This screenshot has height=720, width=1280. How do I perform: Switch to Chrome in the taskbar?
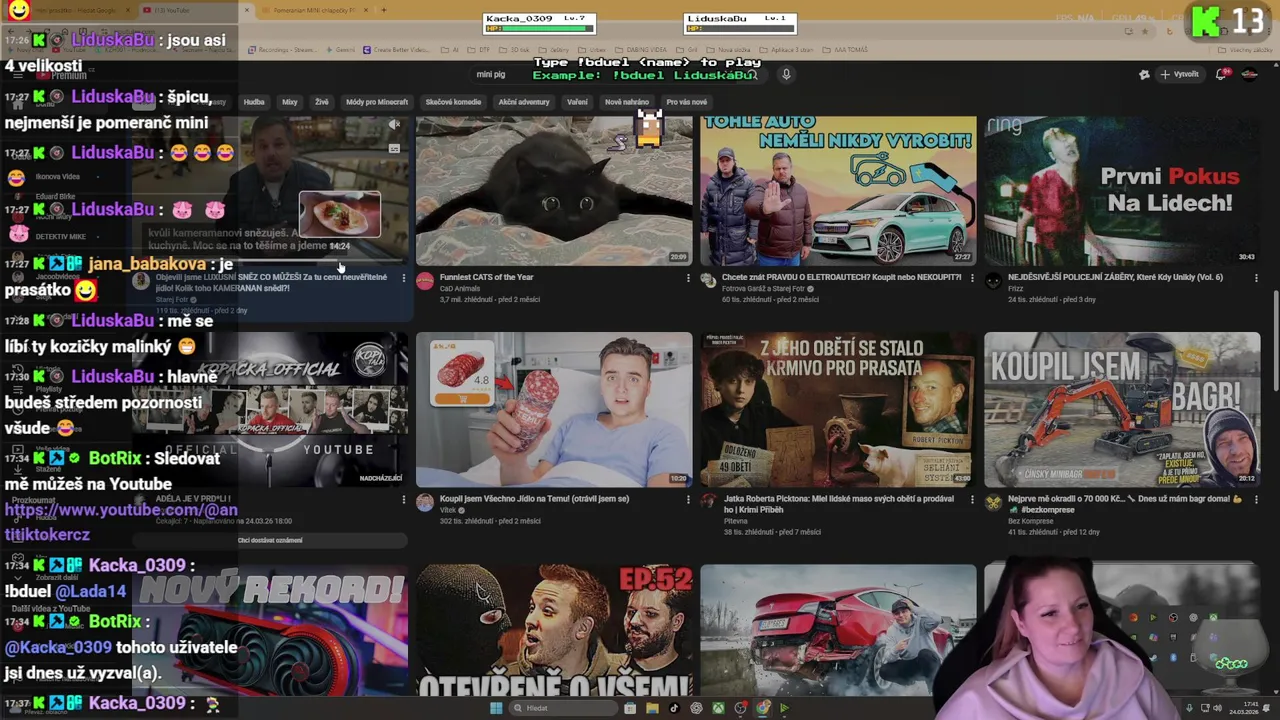point(762,708)
